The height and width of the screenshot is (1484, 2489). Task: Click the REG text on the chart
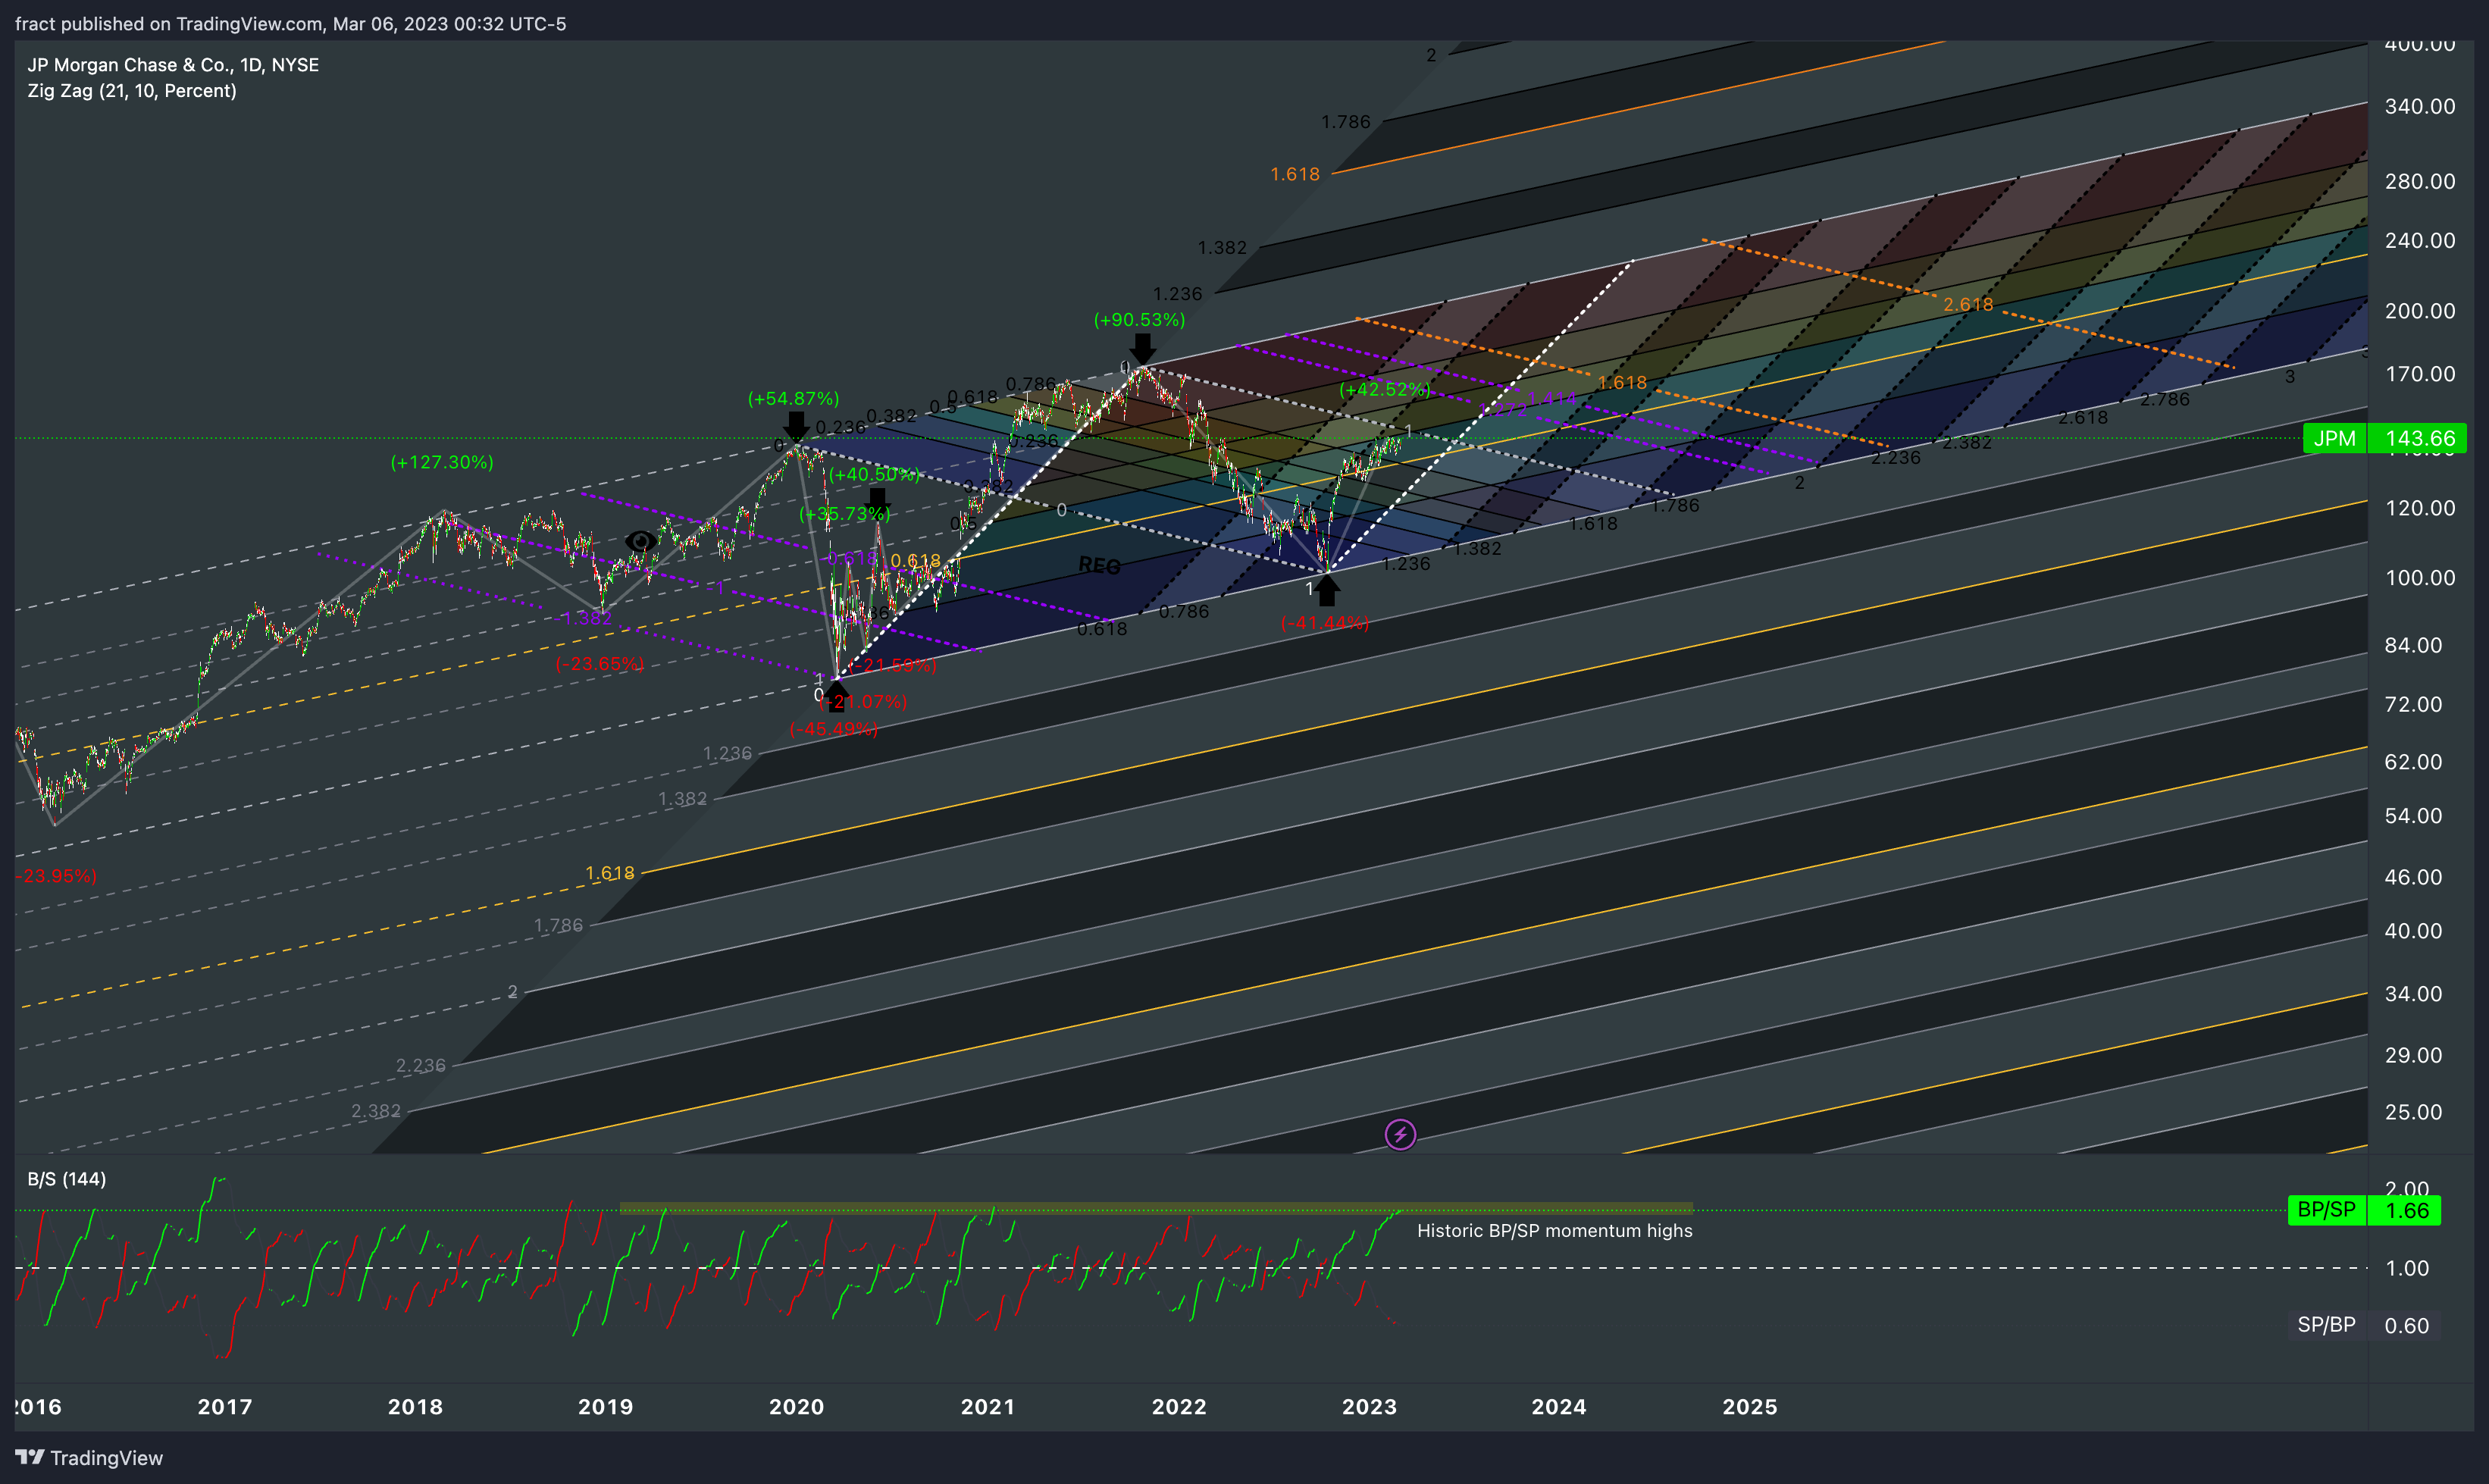(1099, 566)
